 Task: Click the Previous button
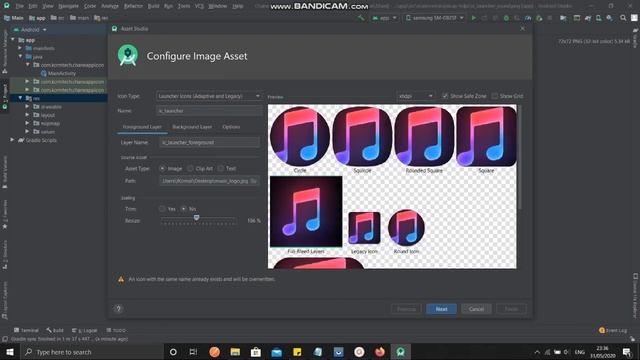406,309
